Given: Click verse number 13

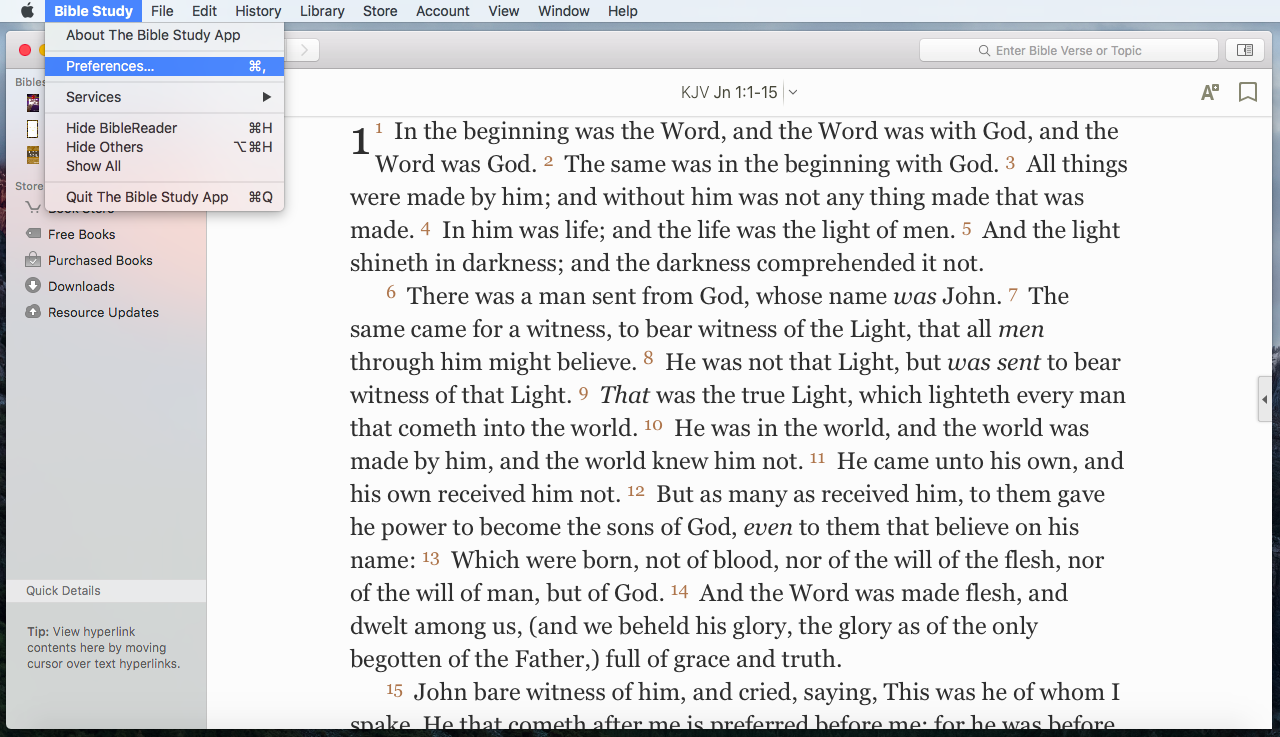Looking at the screenshot, I should point(431,557).
